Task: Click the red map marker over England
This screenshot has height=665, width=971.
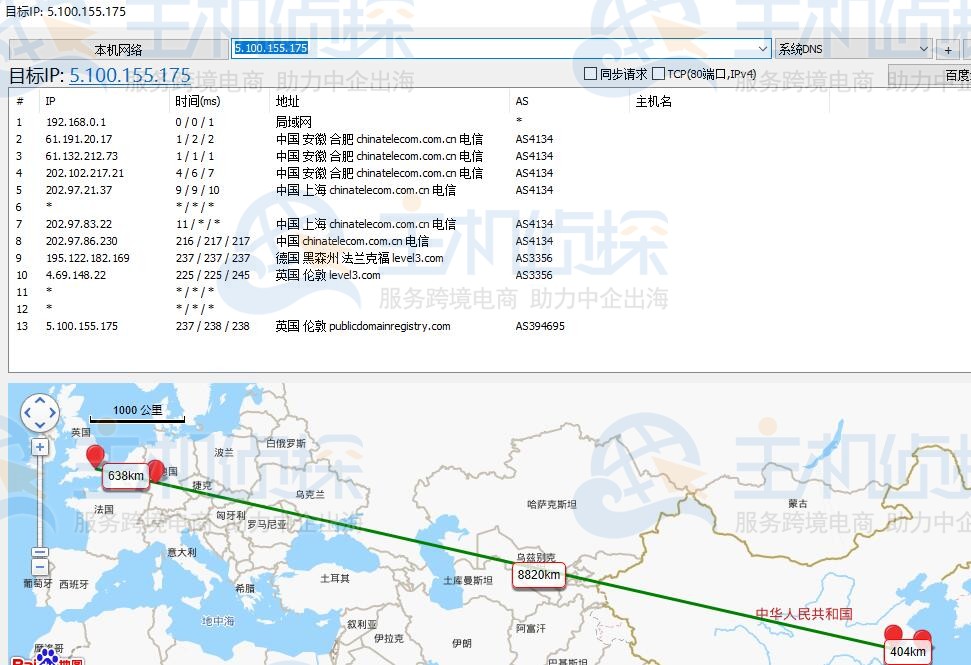Action: 95,457
